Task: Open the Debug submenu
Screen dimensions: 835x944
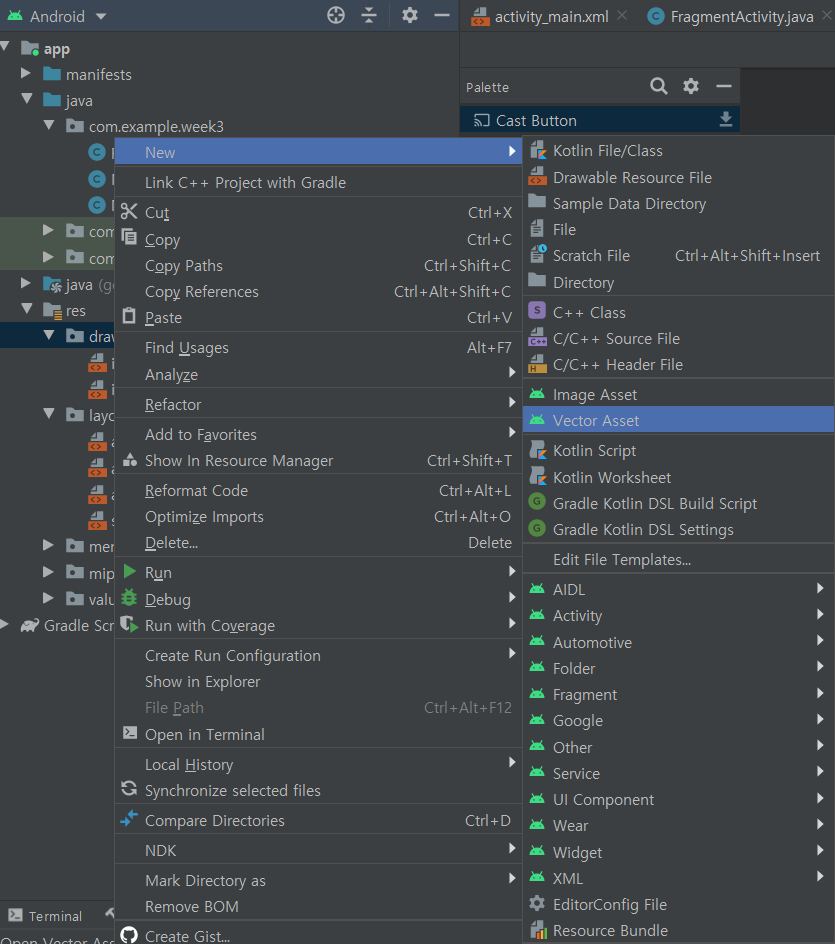Action: (x=318, y=599)
